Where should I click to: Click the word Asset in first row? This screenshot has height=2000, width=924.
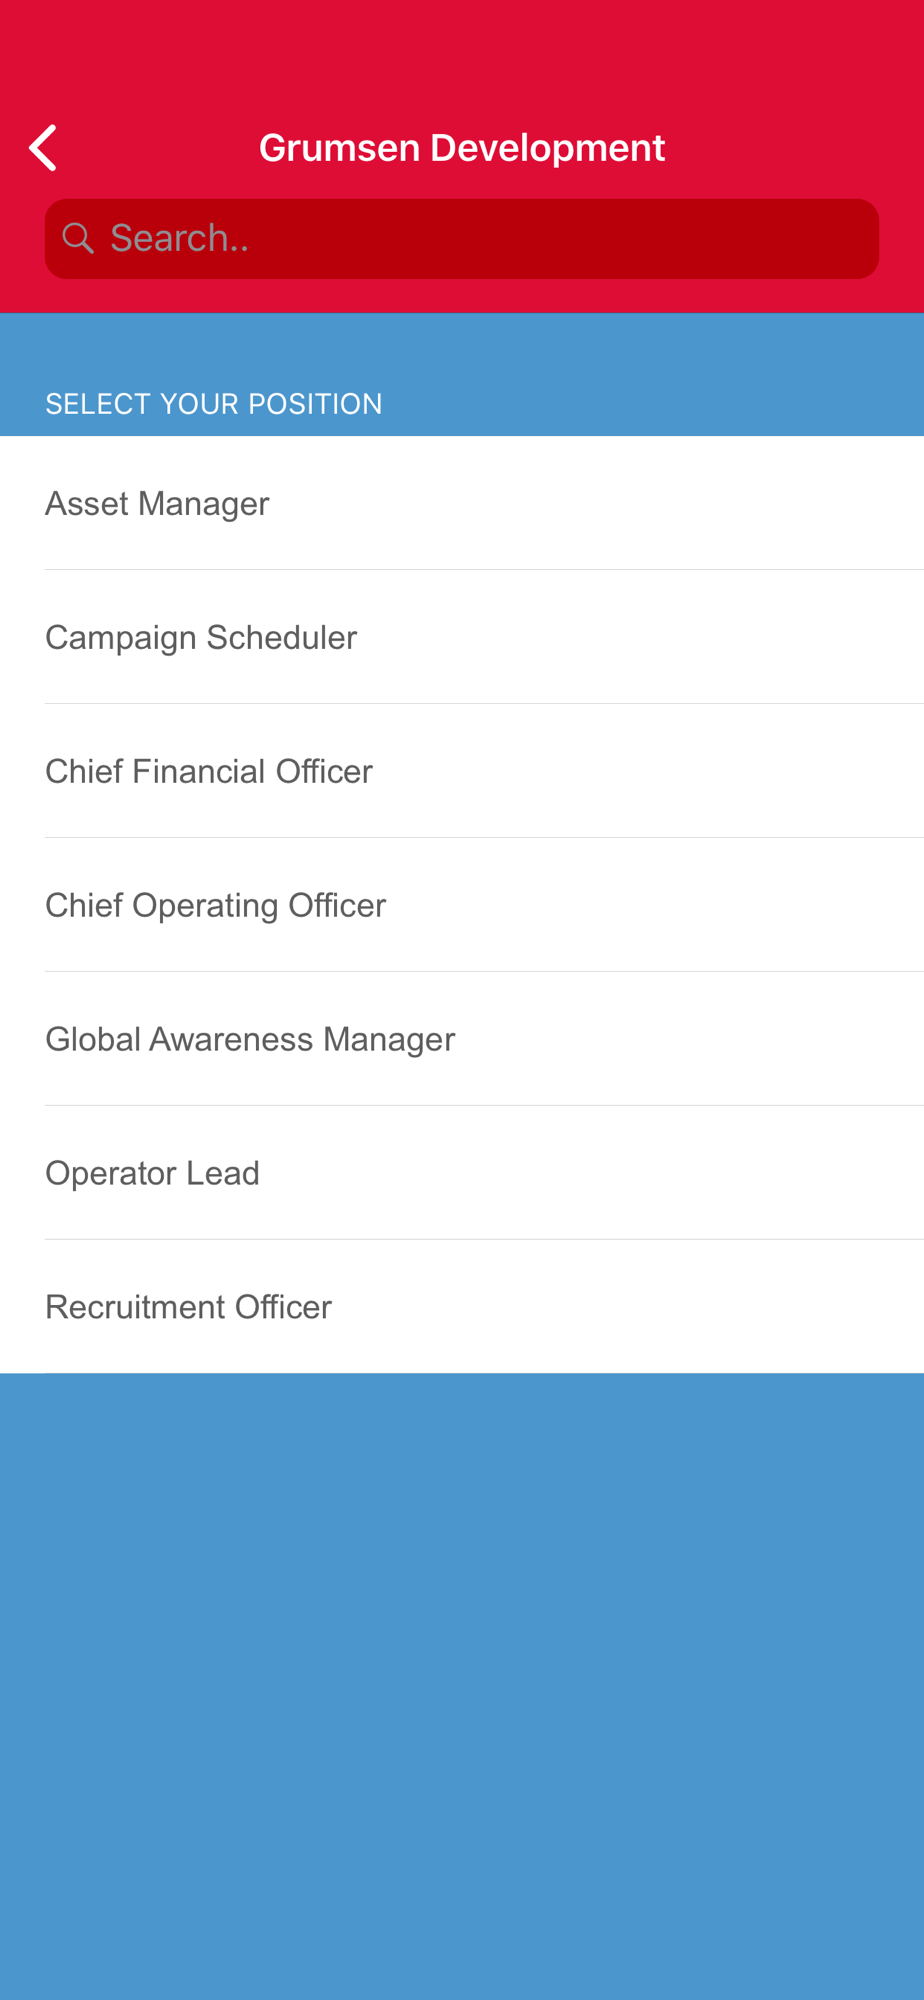87,504
